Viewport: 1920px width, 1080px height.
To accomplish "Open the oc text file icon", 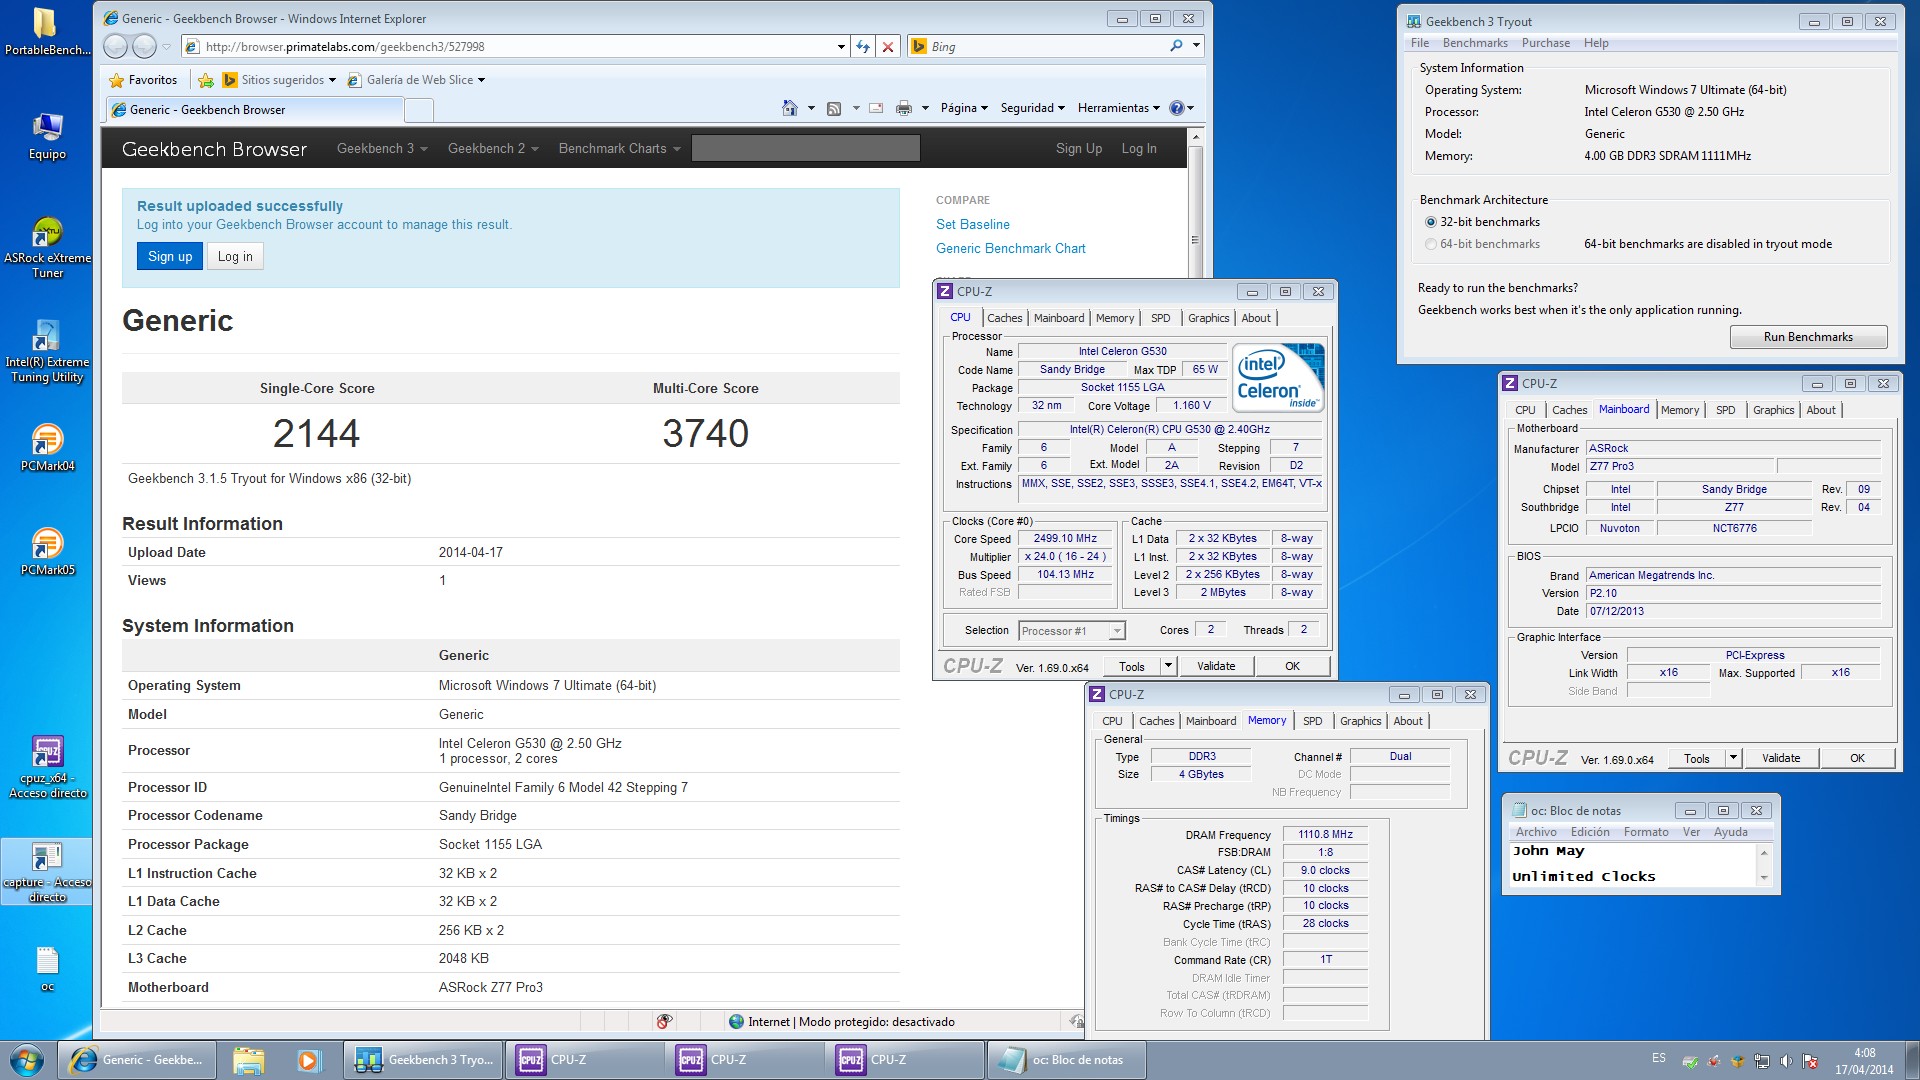I will coord(47,968).
